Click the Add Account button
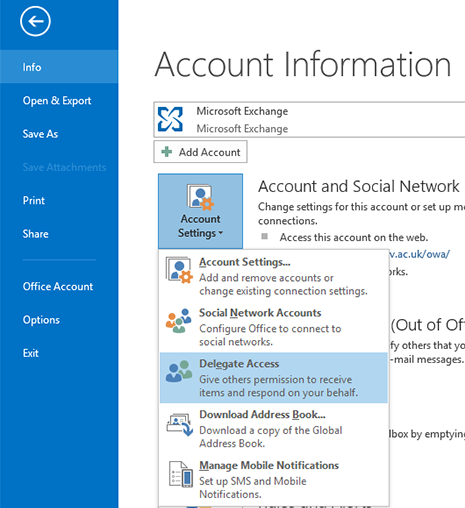The image size is (465, 508). tap(200, 152)
